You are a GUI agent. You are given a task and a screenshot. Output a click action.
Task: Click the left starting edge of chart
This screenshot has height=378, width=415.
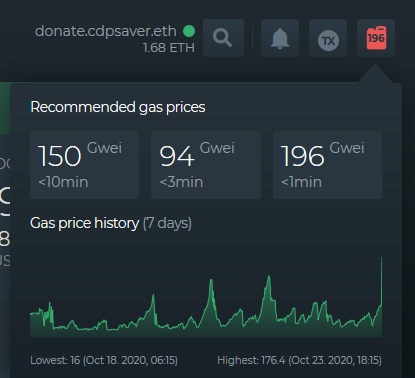[x=31, y=324]
